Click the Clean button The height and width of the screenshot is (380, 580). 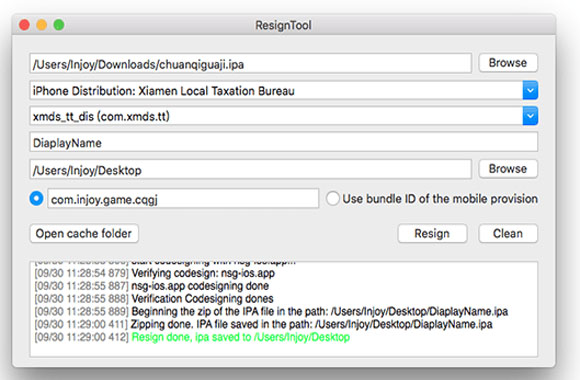(x=508, y=233)
